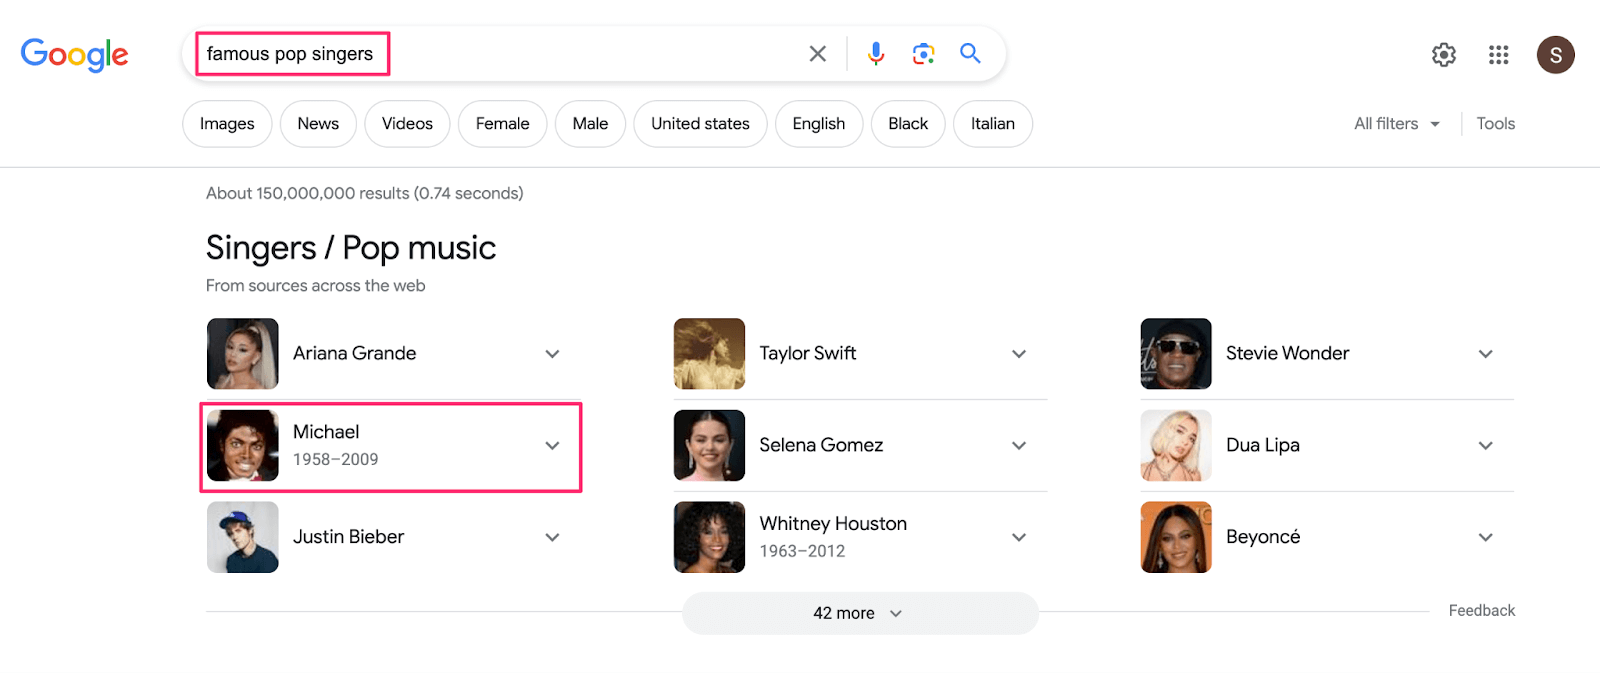The image size is (1600, 673).
Task: Open the Google apps grid
Action: coord(1498,55)
